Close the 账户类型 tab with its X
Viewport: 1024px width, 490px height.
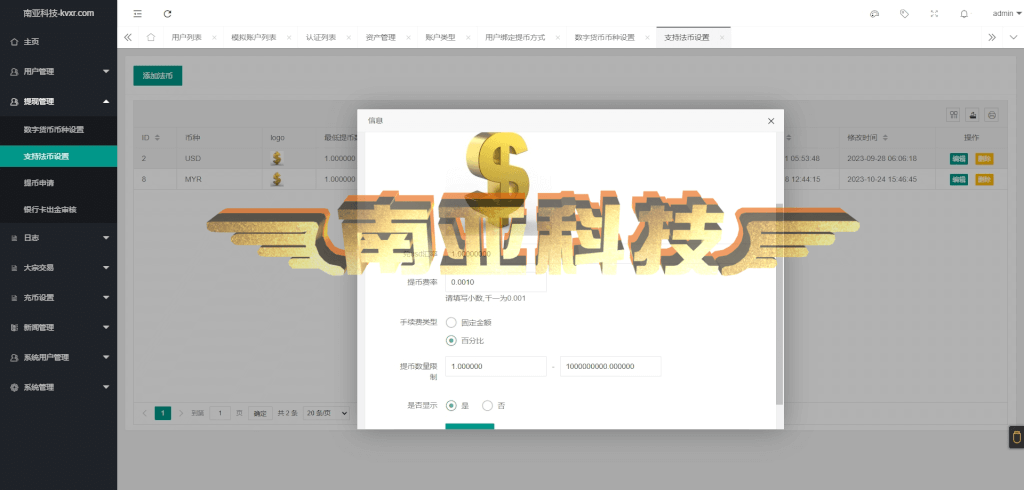click(x=468, y=38)
